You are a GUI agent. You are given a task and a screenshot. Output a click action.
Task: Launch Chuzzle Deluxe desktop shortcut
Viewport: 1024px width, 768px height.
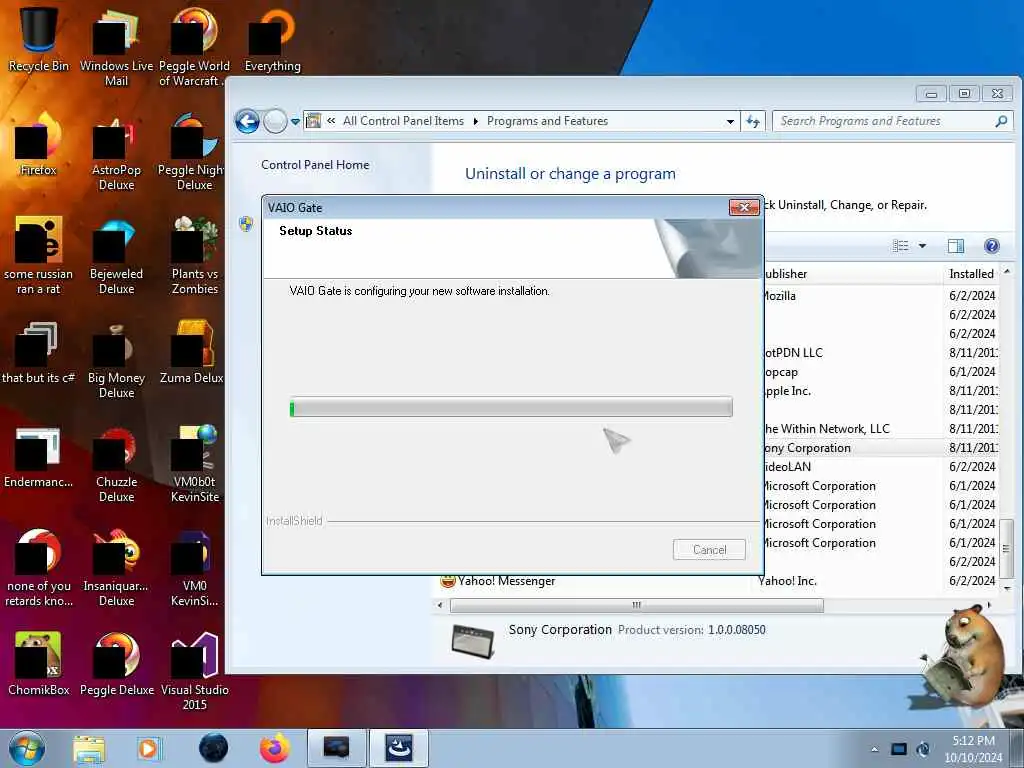pyautogui.click(x=116, y=464)
